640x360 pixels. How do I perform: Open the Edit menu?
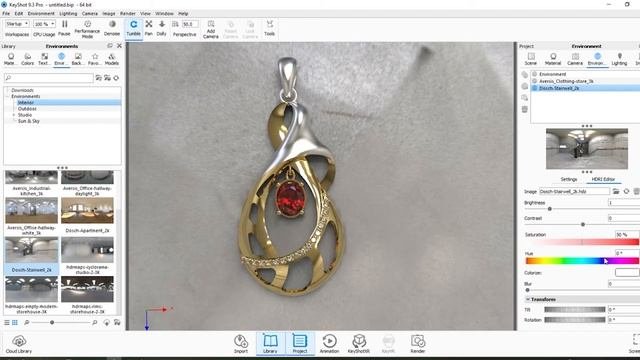tap(19, 13)
